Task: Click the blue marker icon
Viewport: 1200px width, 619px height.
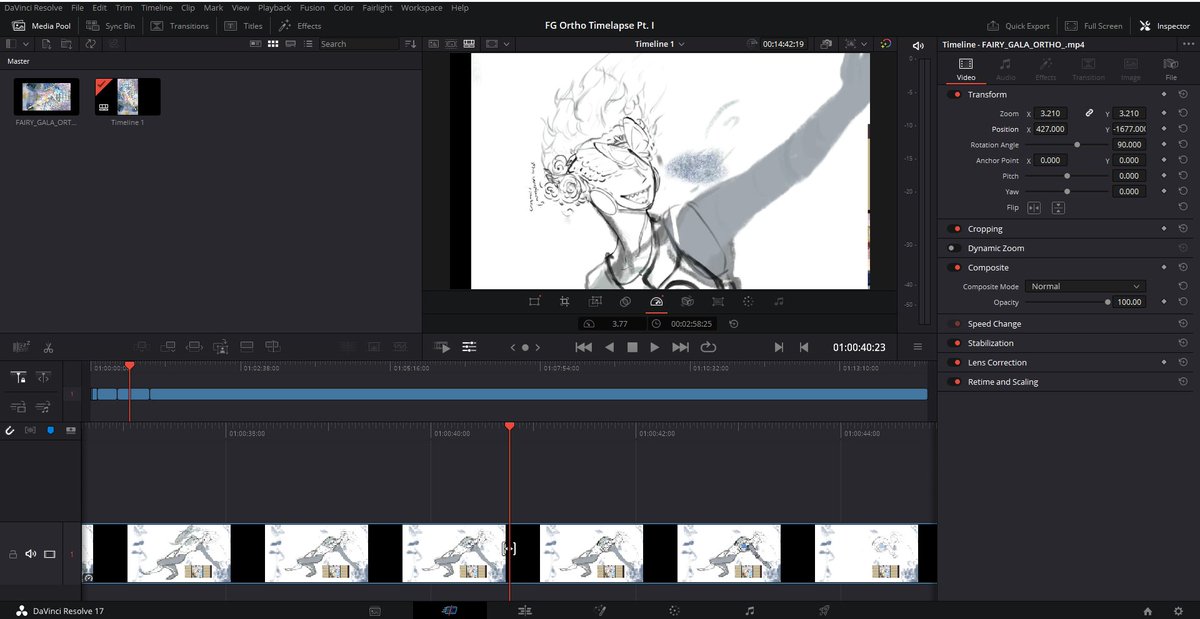Action: (50, 430)
